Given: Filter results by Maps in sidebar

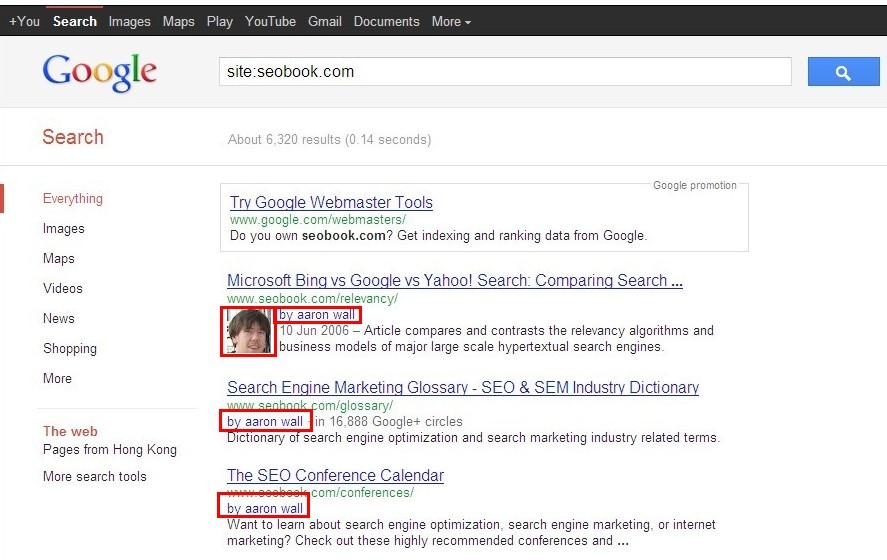Looking at the screenshot, I should click(x=59, y=259).
